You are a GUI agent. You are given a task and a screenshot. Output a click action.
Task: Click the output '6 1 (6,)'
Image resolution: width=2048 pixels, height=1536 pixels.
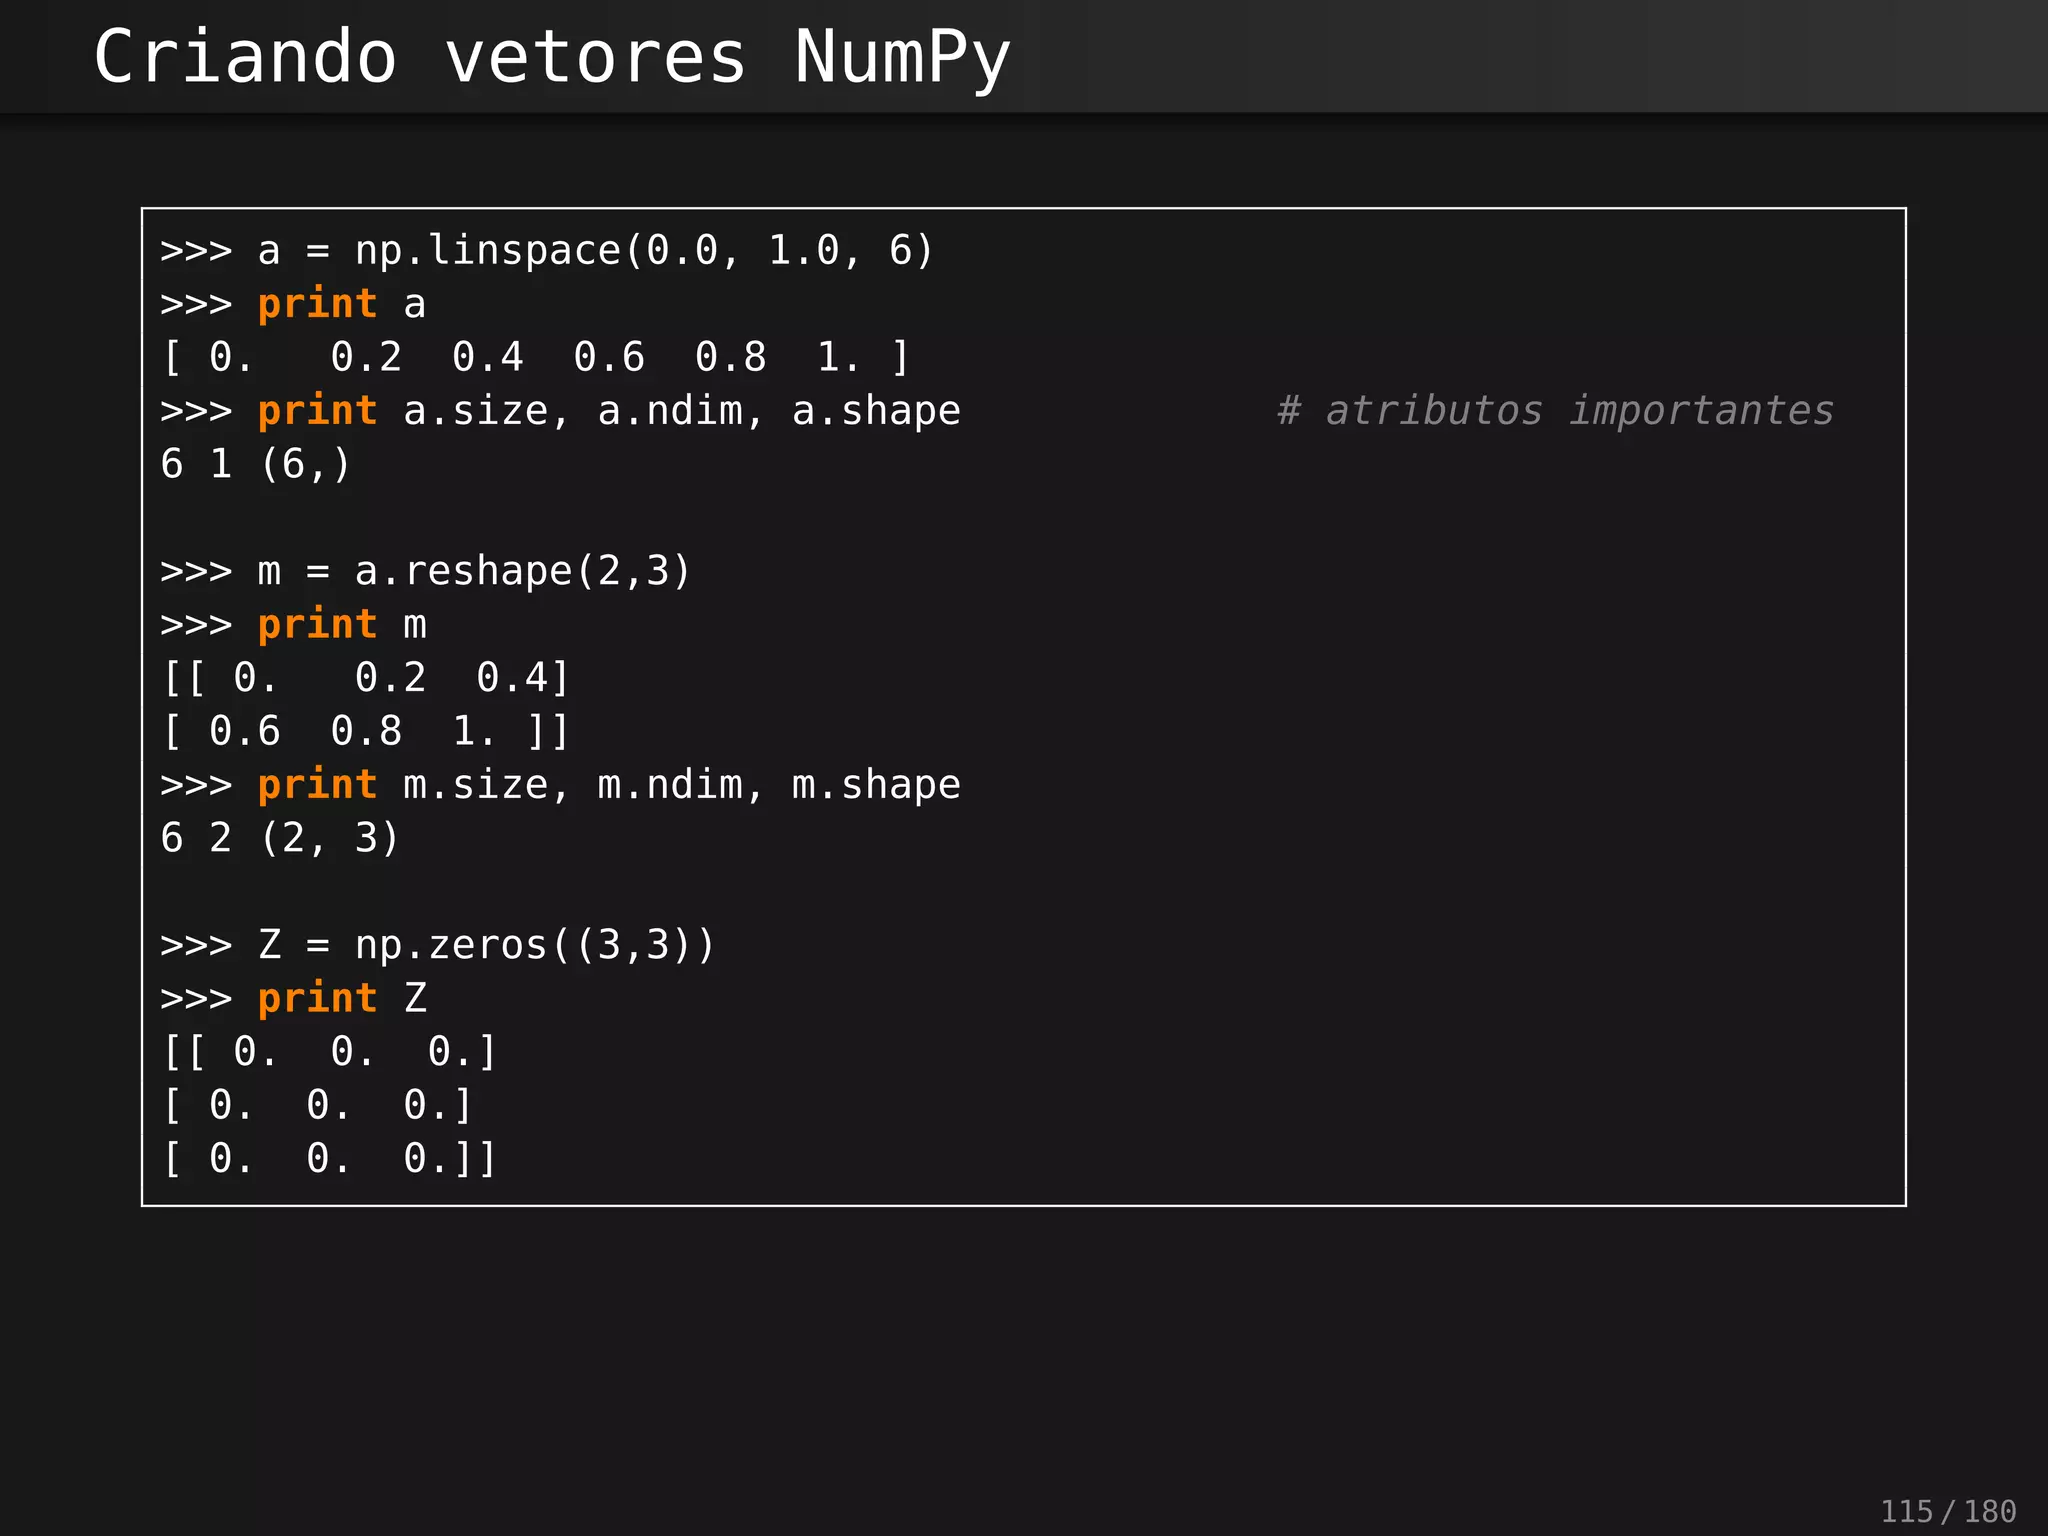(x=255, y=464)
